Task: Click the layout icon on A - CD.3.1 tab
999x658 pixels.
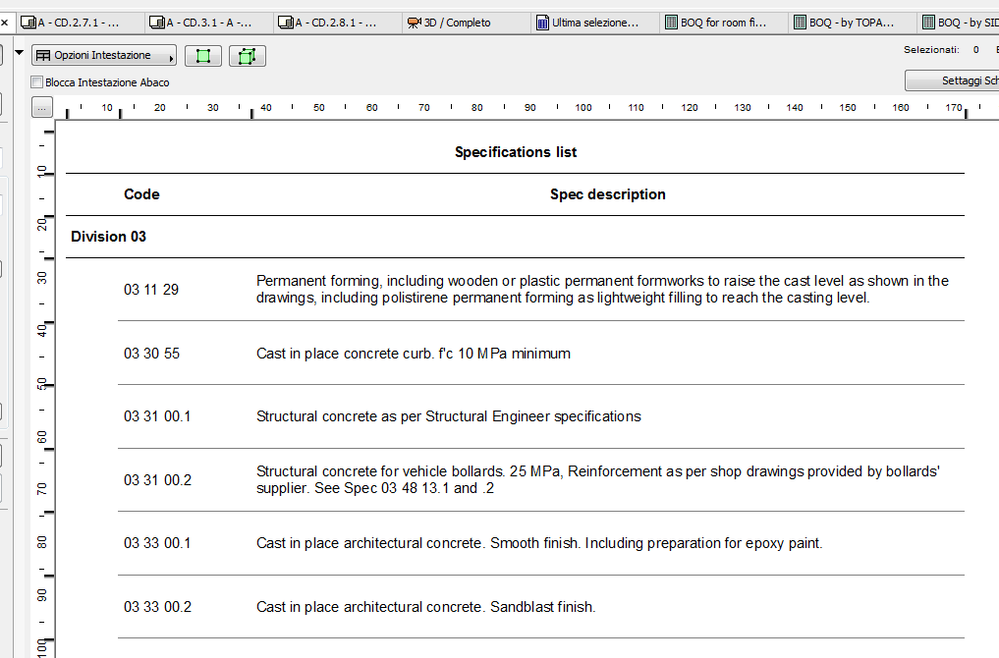Action: (157, 23)
